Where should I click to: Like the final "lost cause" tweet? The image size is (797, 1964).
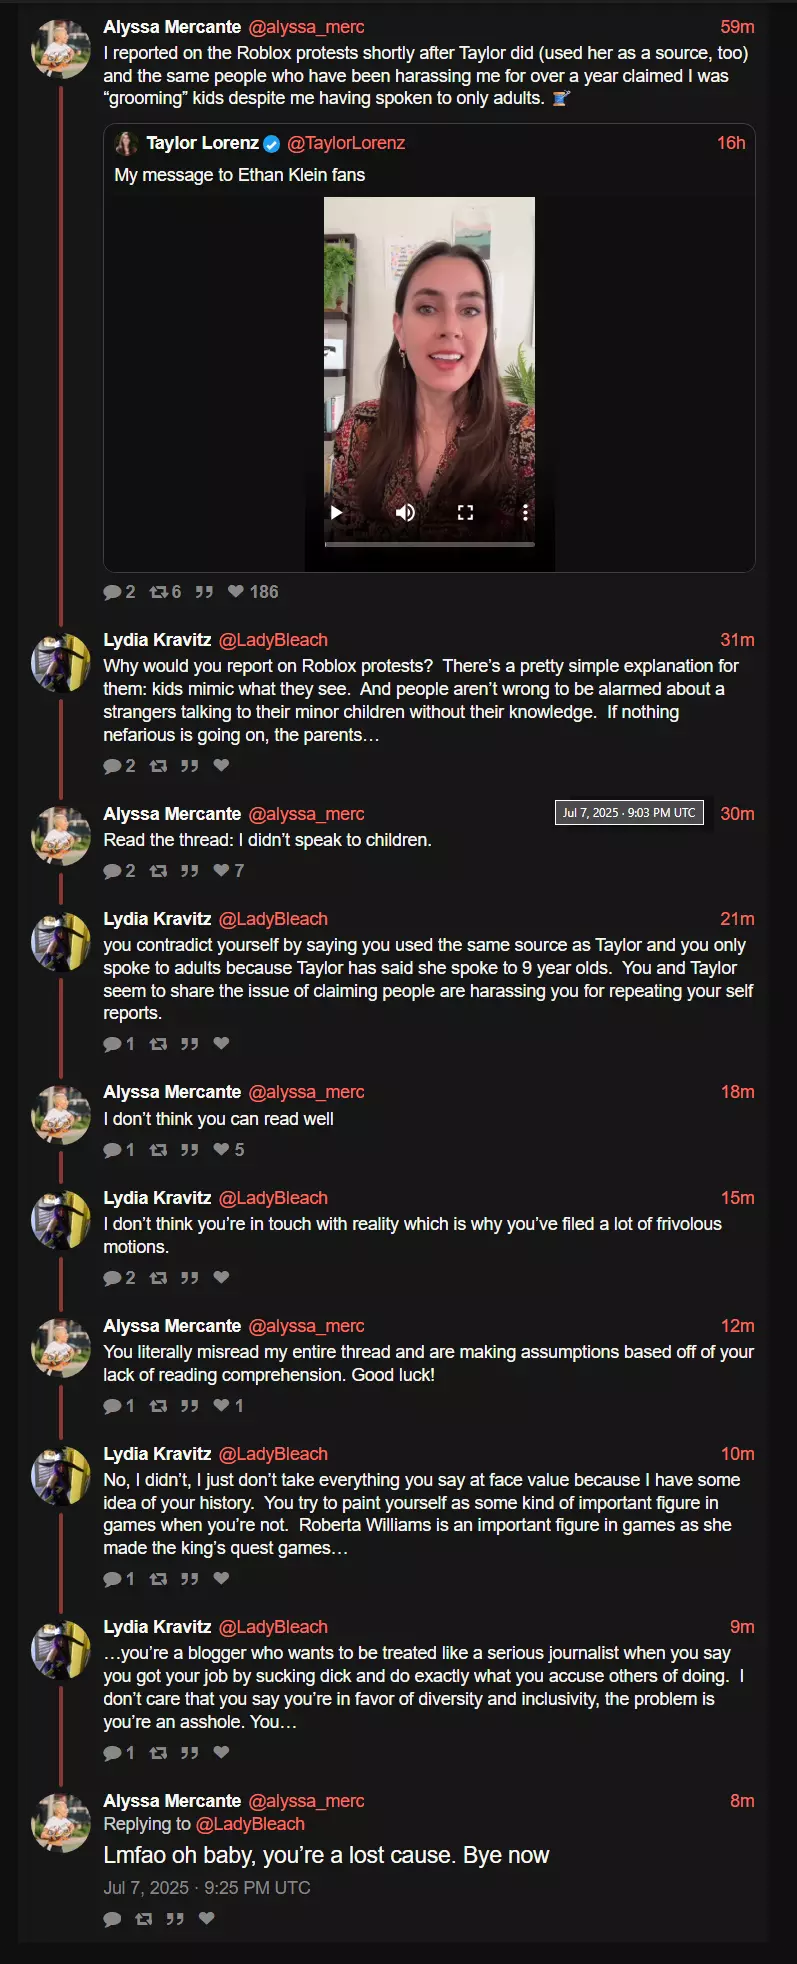point(207,1918)
